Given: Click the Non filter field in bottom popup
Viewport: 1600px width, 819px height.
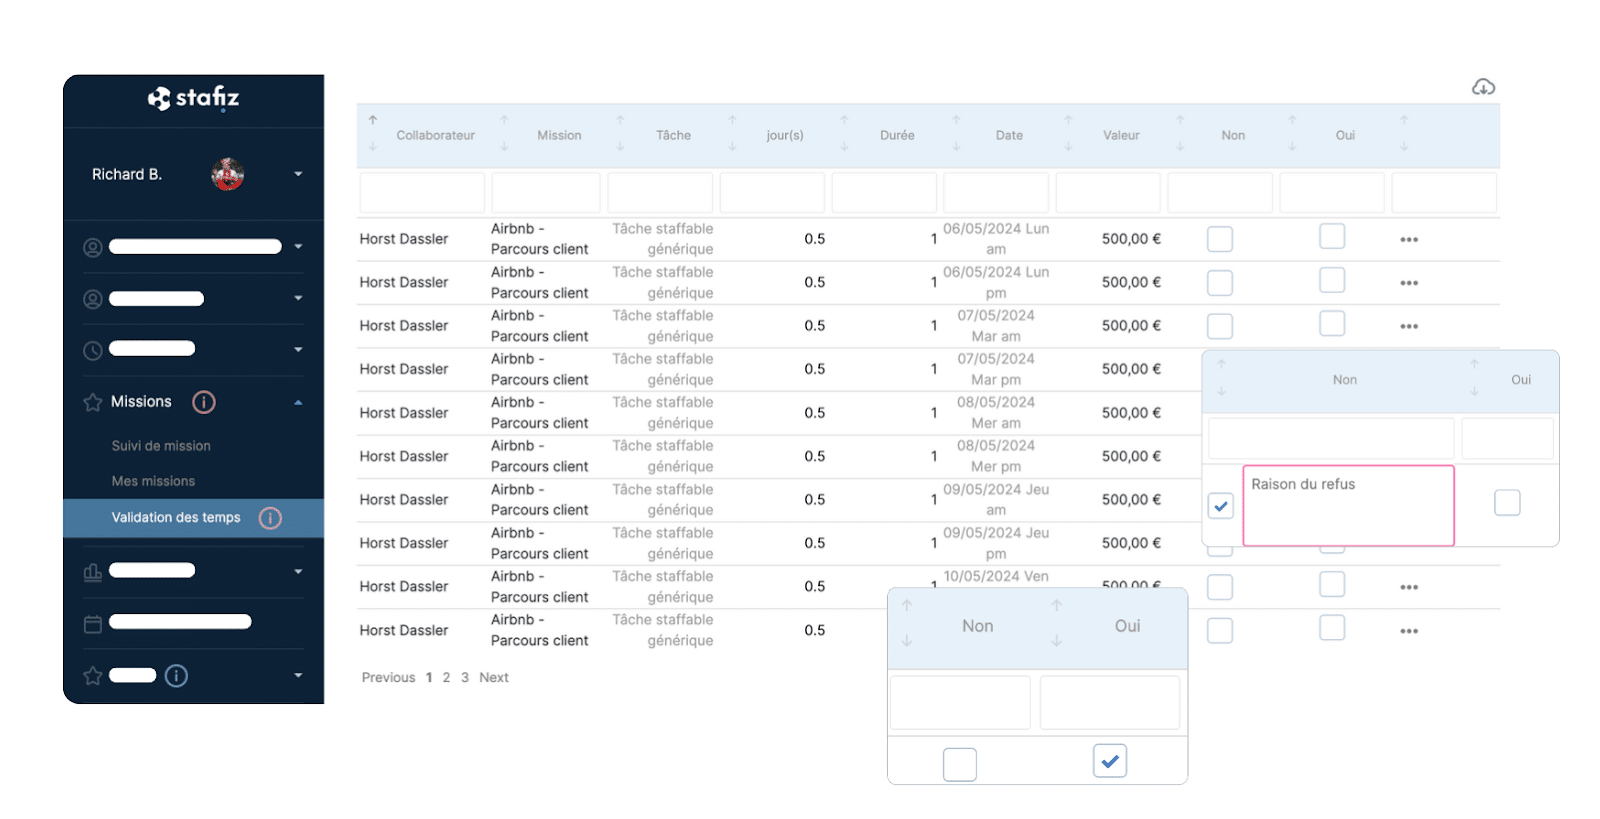Looking at the screenshot, I should (x=960, y=703).
